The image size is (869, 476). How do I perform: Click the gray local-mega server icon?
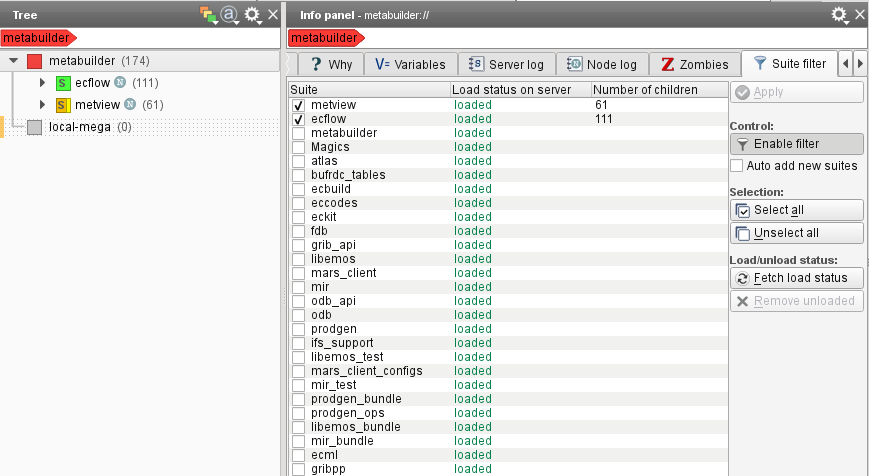click(35, 127)
